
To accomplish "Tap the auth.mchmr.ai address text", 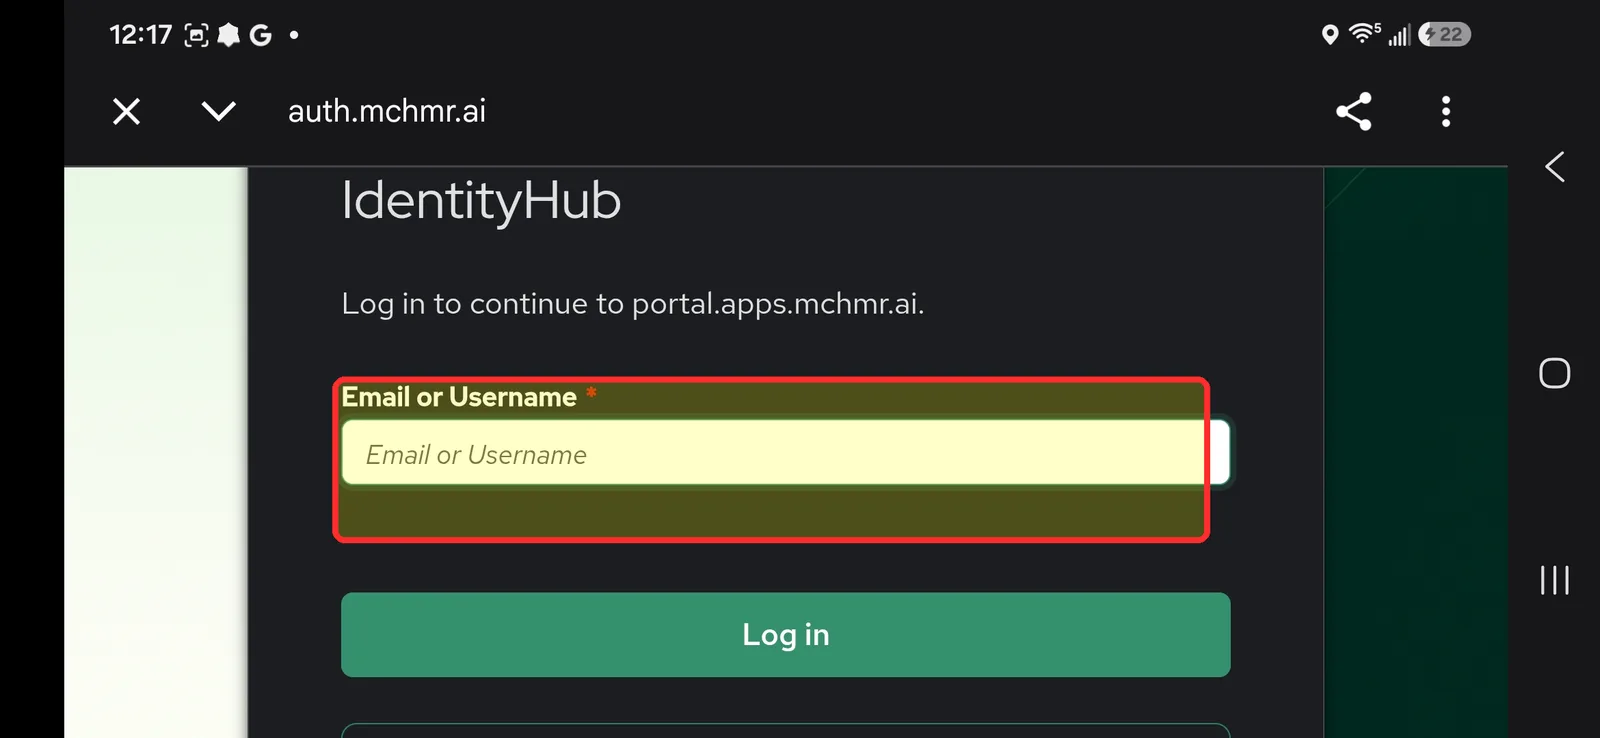I will pos(387,111).
